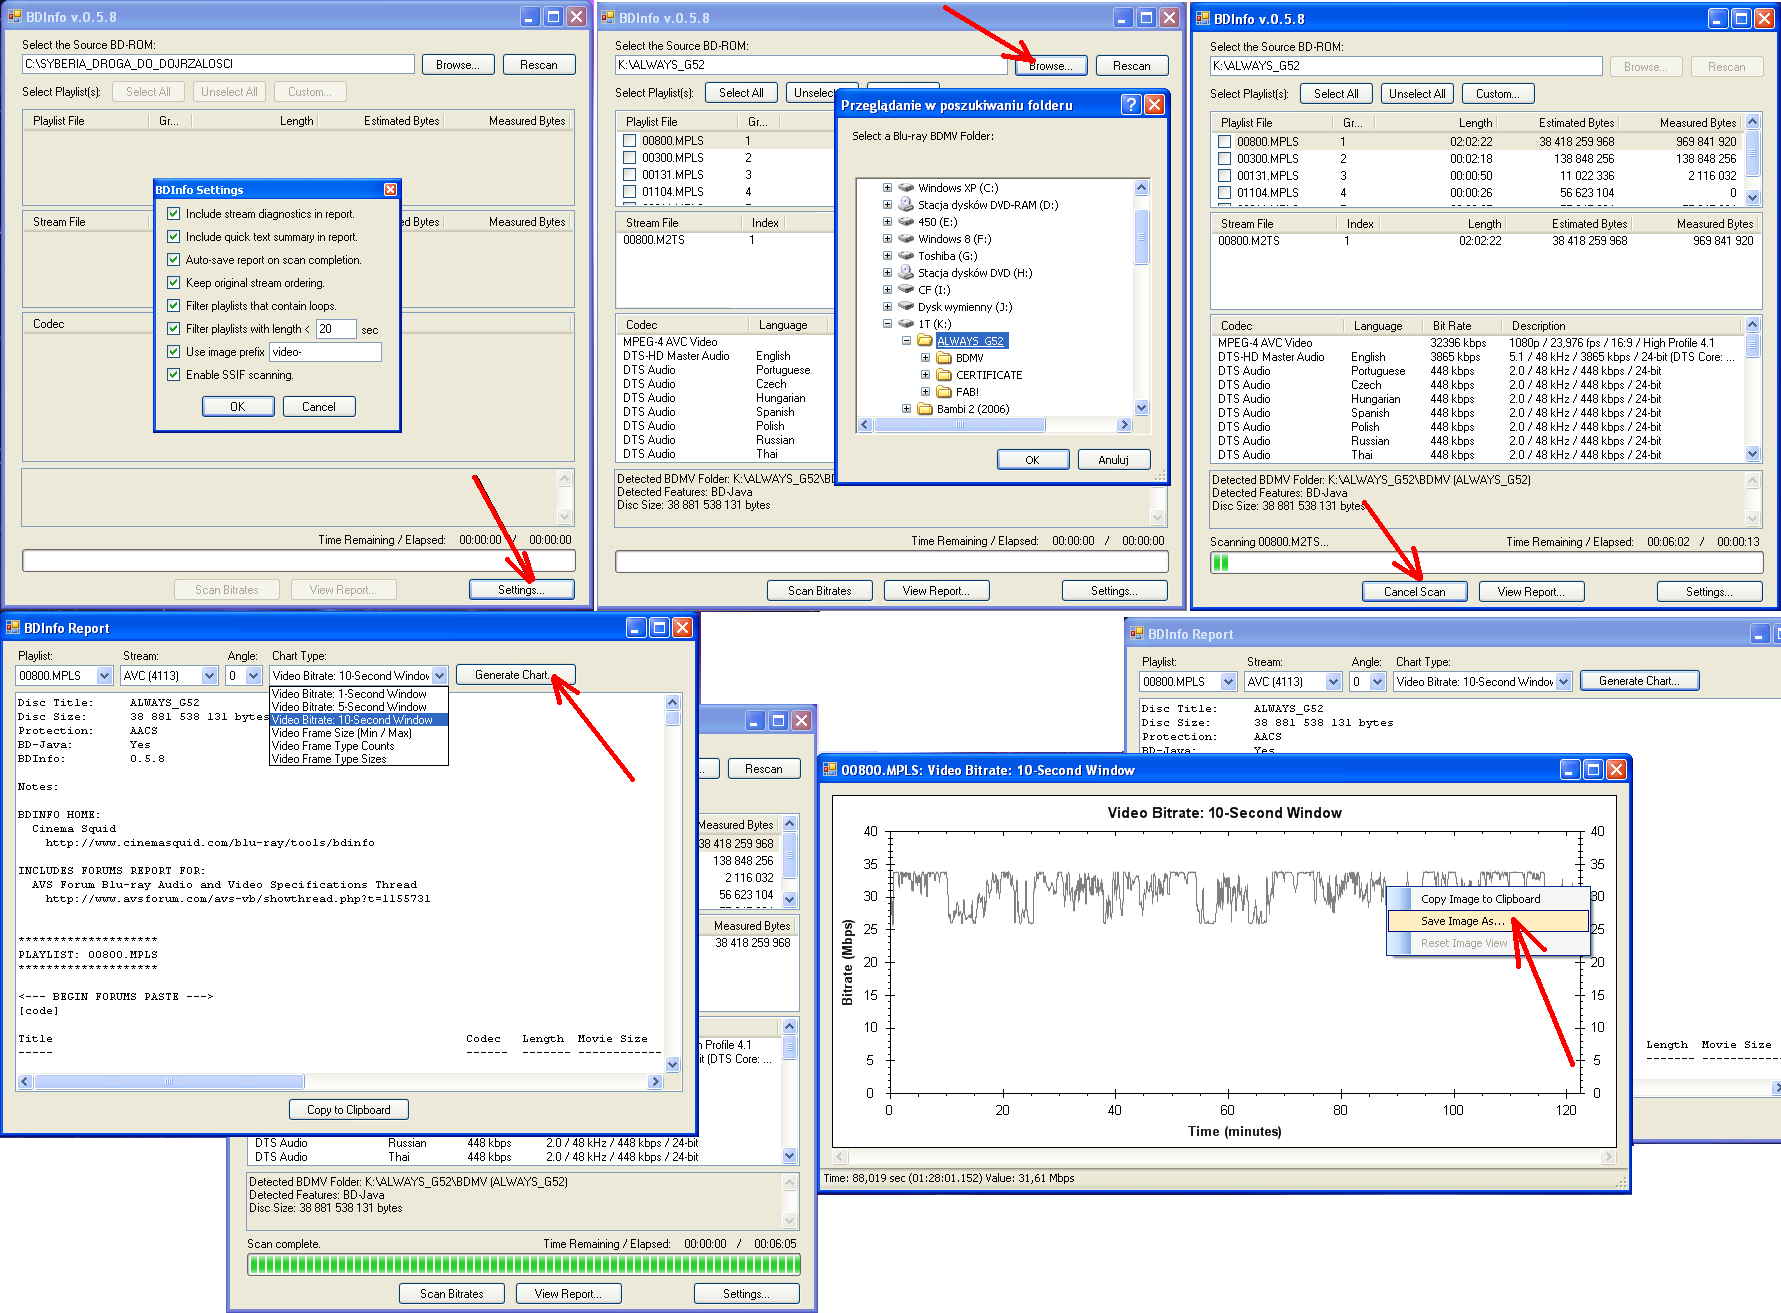Click the Toshiba (G:) drive icon
The image size is (1781, 1313).
pyautogui.click(x=906, y=256)
